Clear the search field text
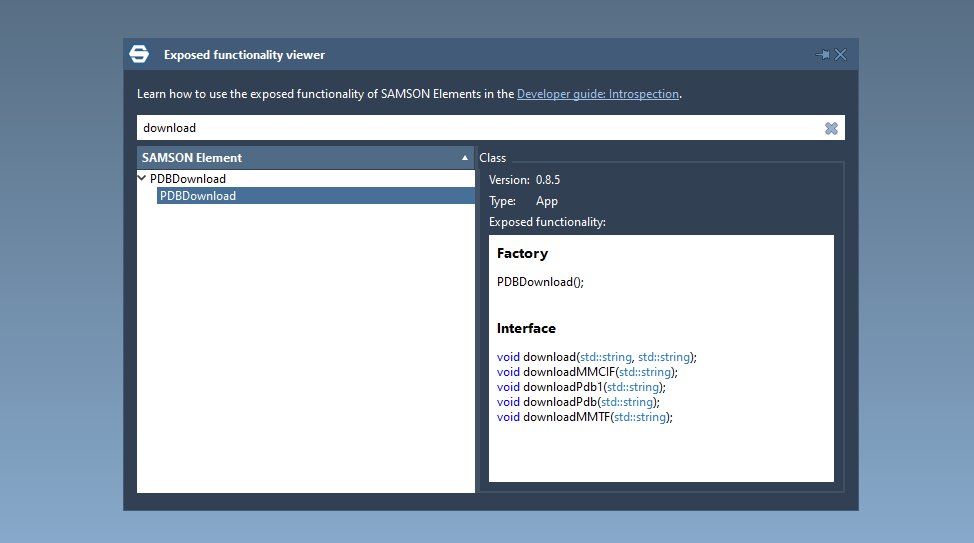This screenshot has height=543, width=974. pyautogui.click(x=831, y=128)
